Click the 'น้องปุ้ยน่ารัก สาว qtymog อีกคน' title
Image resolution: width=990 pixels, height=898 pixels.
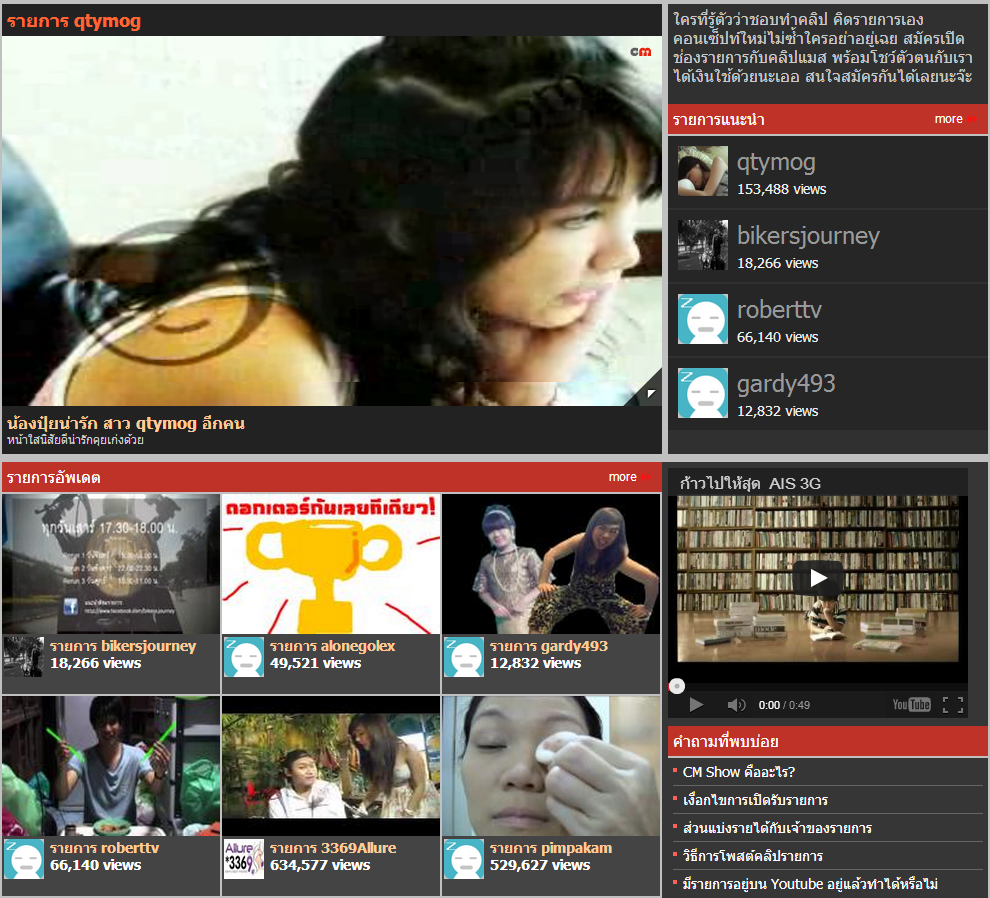[x=126, y=422]
